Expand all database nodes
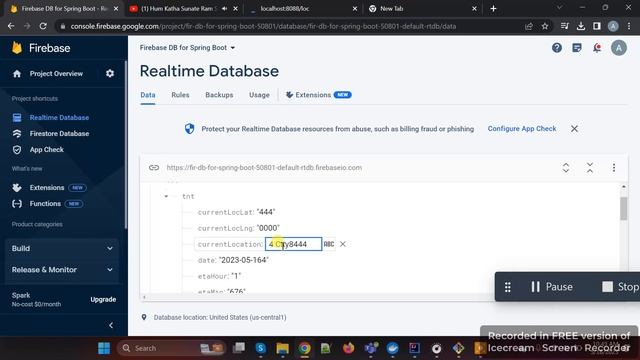The width and height of the screenshot is (640, 360). point(566,167)
